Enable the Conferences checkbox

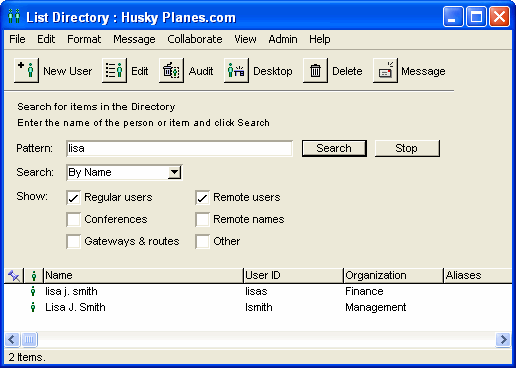click(x=73, y=219)
